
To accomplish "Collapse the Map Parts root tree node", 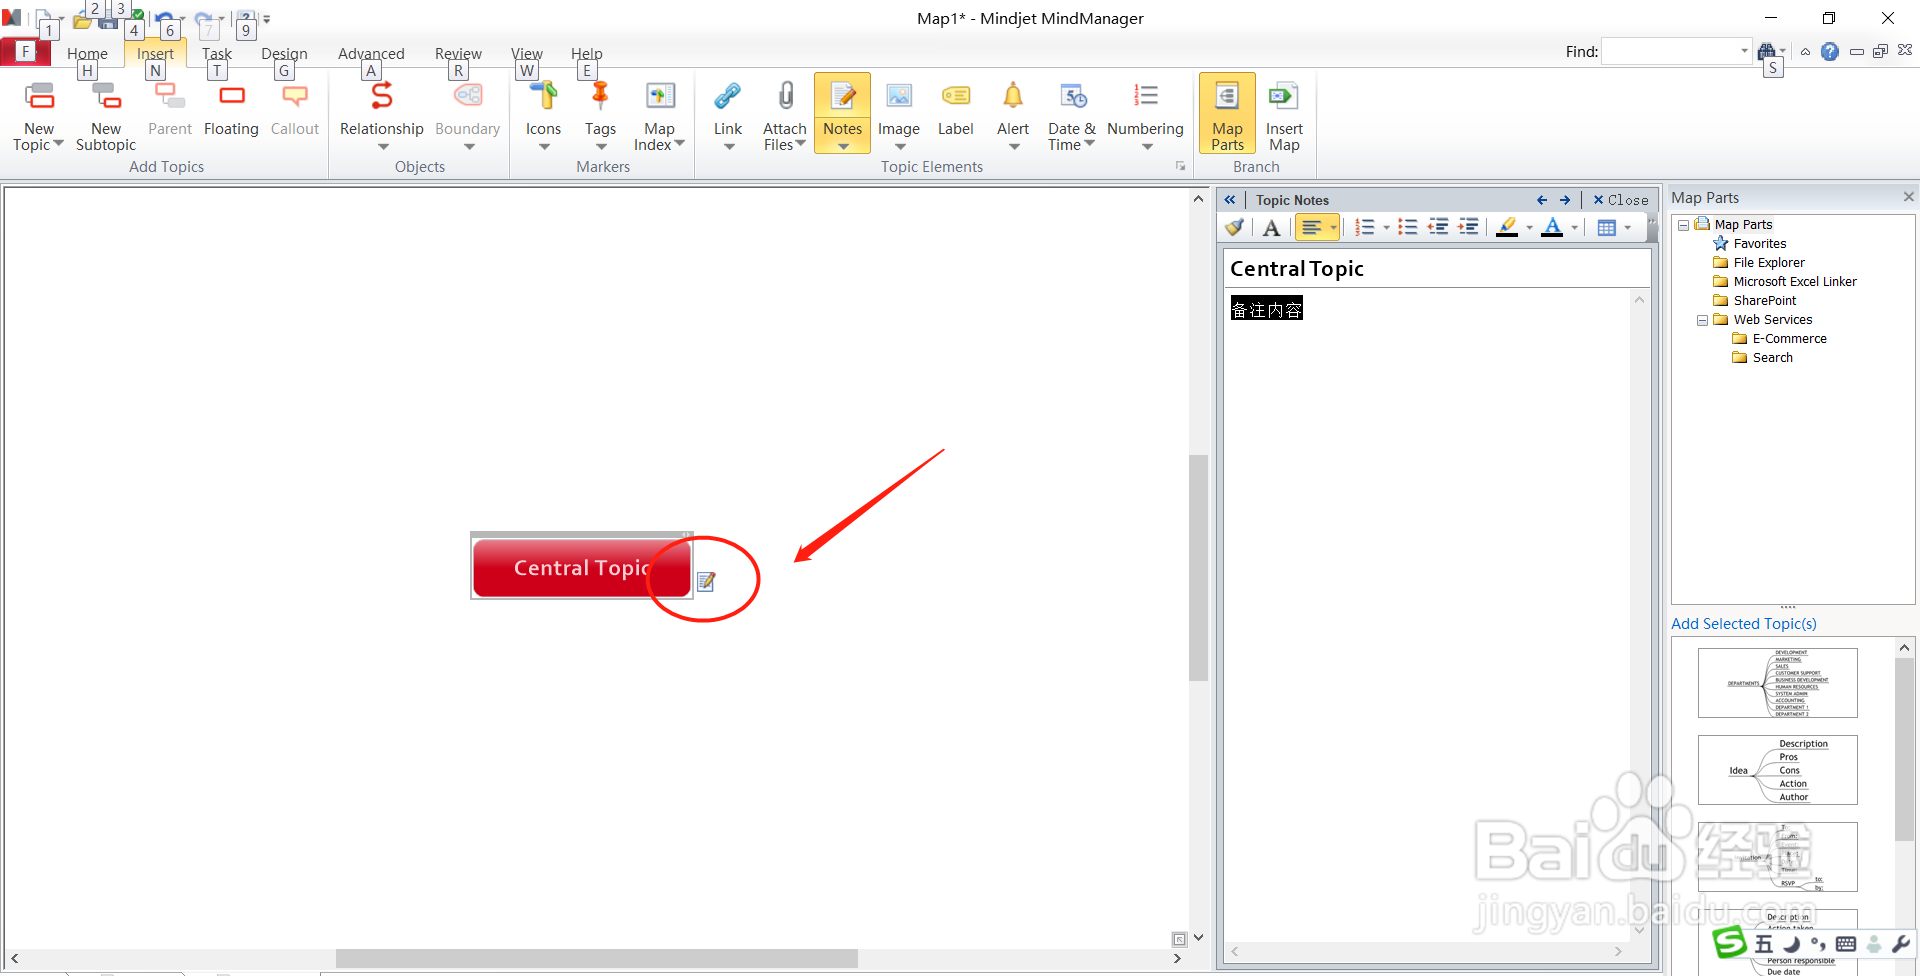I will click(1684, 225).
